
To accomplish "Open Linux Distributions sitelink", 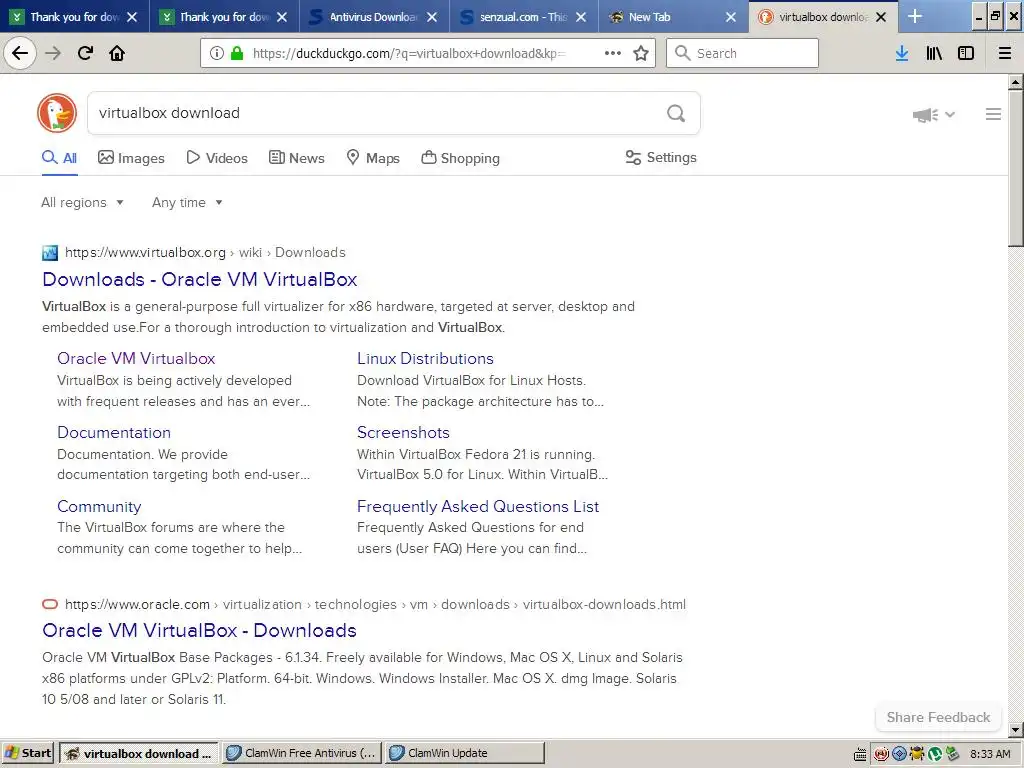I will click(x=425, y=359).
